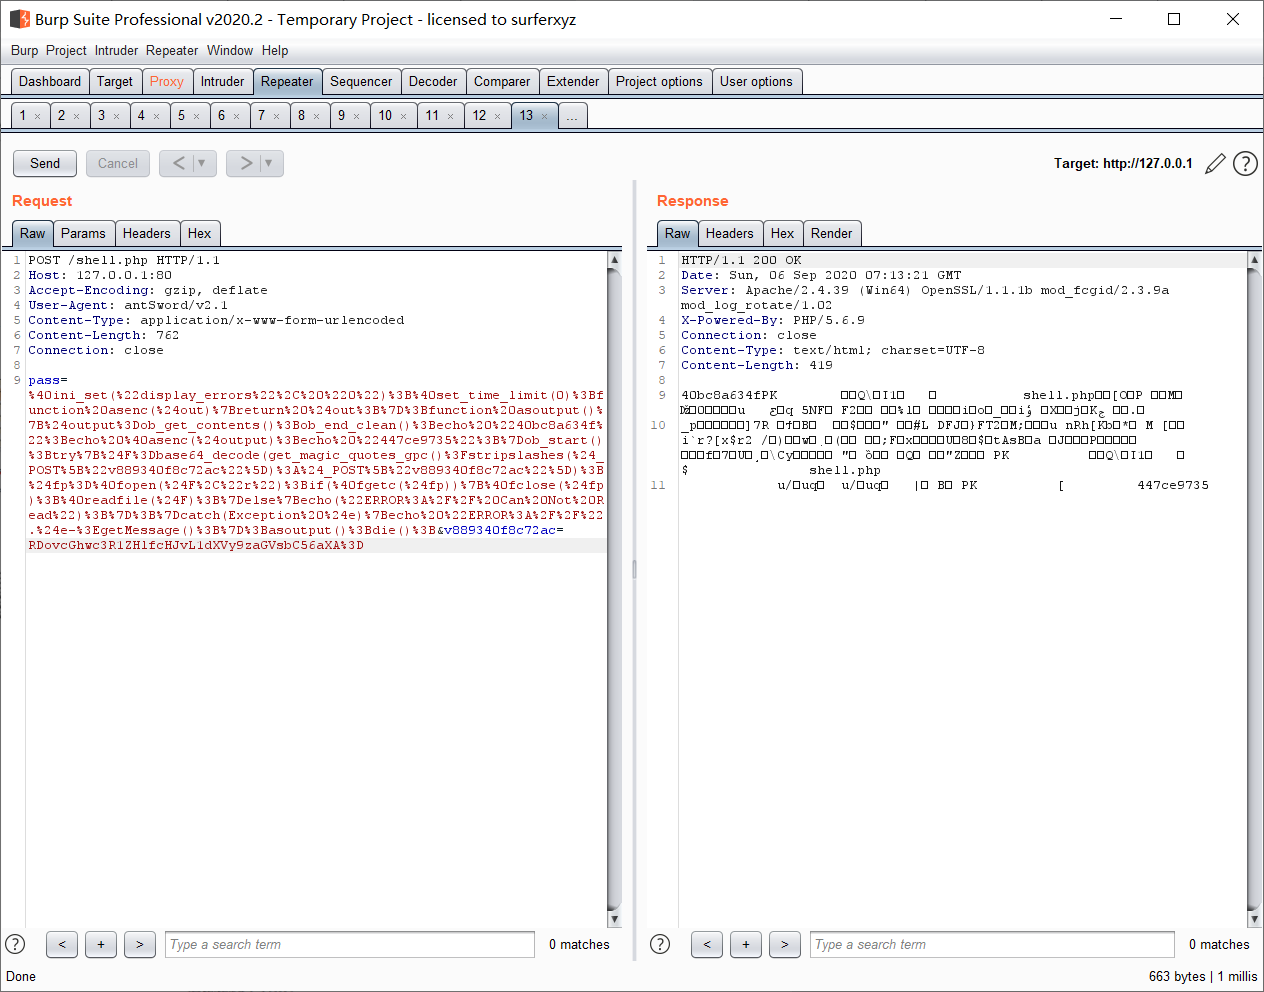Click the pencil icon to edit target

[x=1215, y=164]
